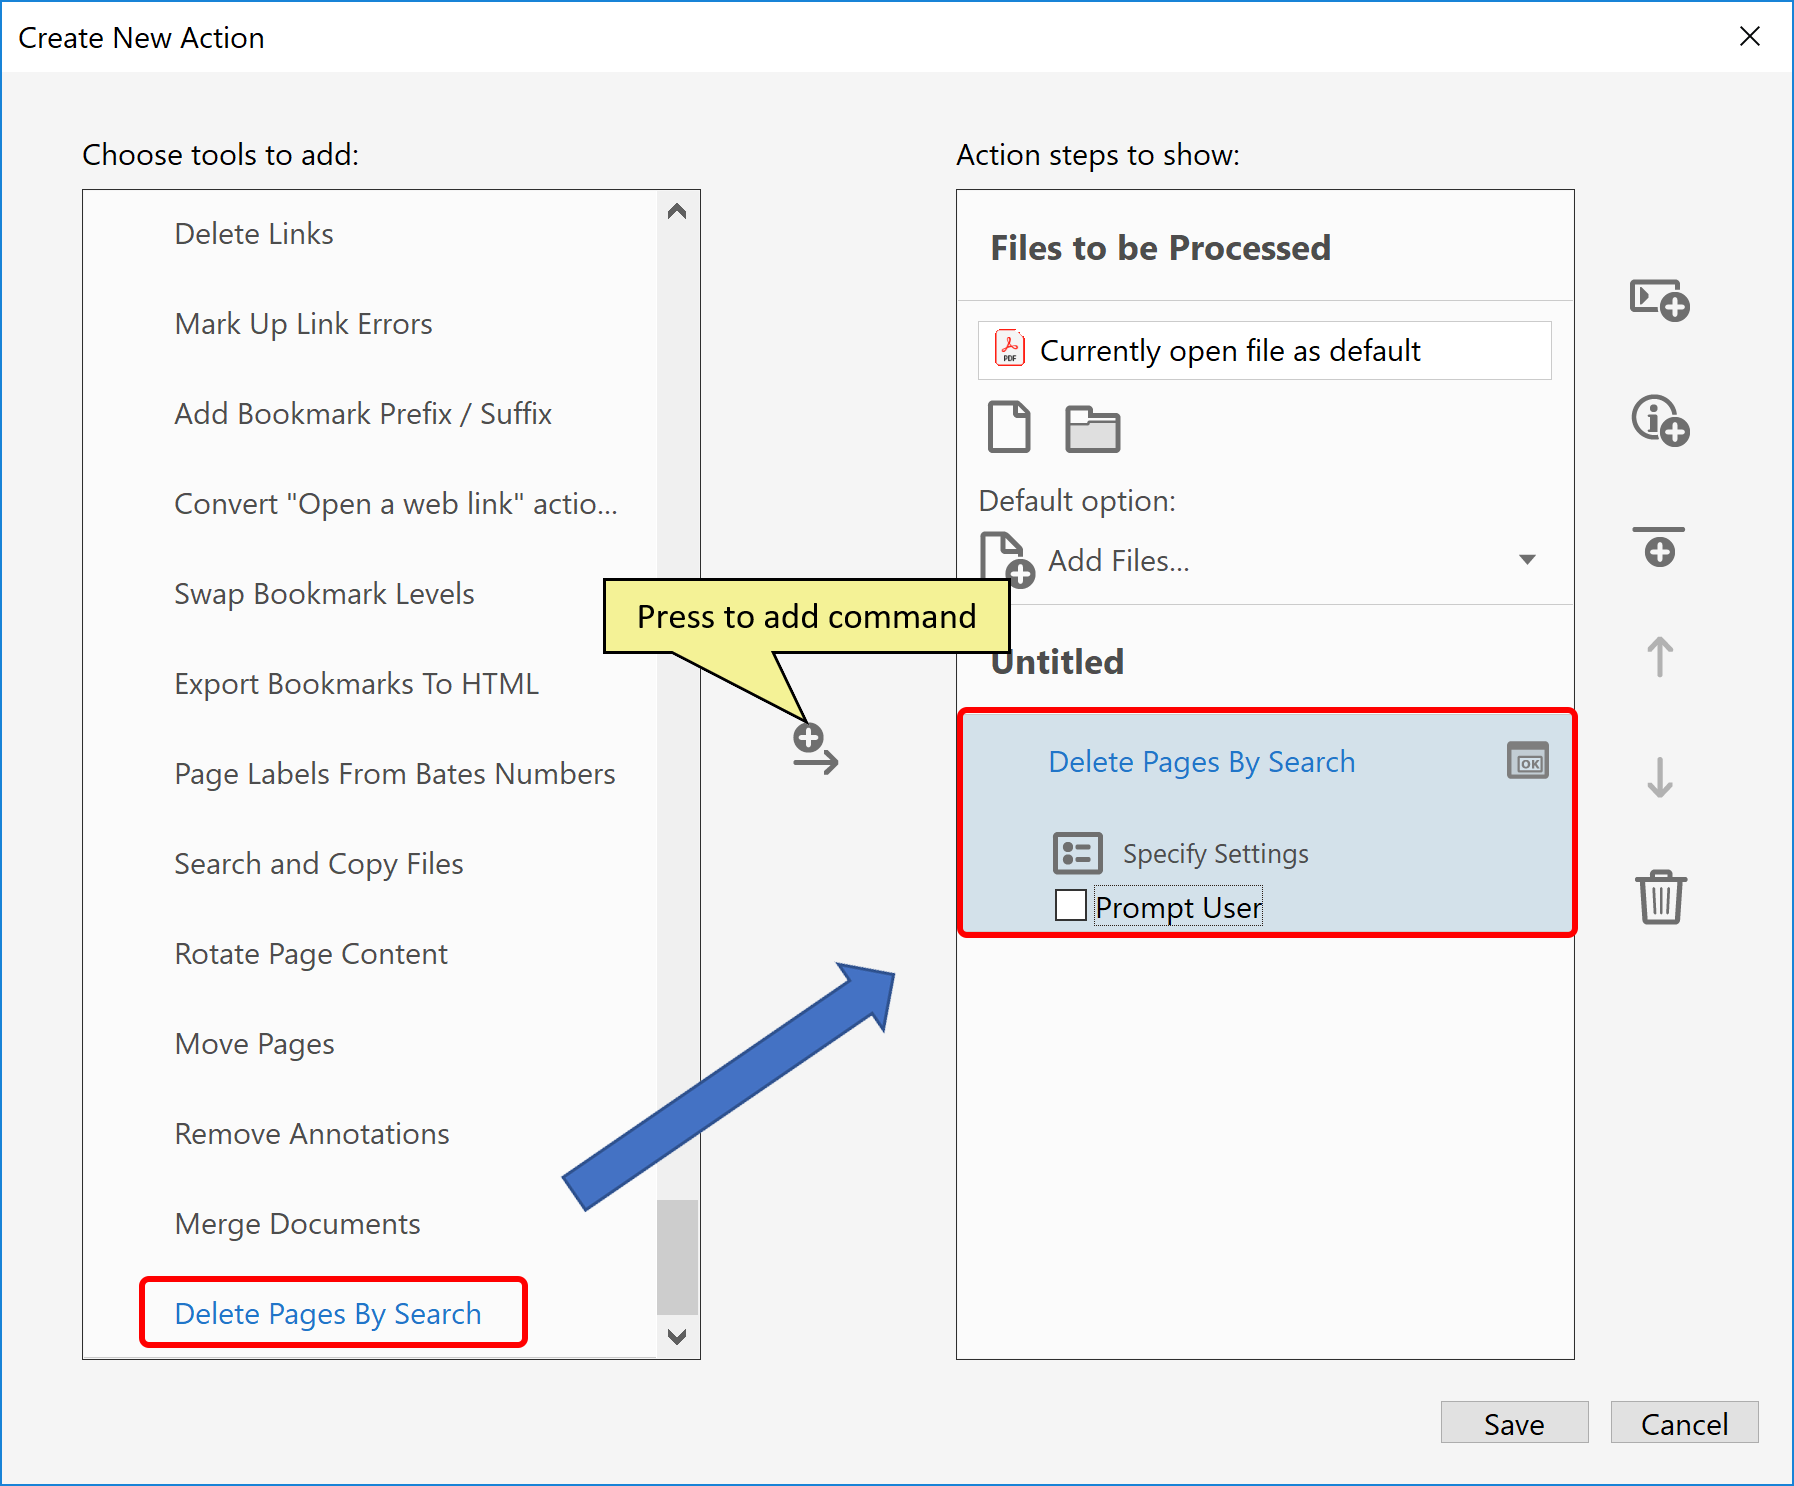Viewport: 1794px width, 1486px height.
Task: Click the add-instruction info icon on the right
Action: [x=1658, y=421]
